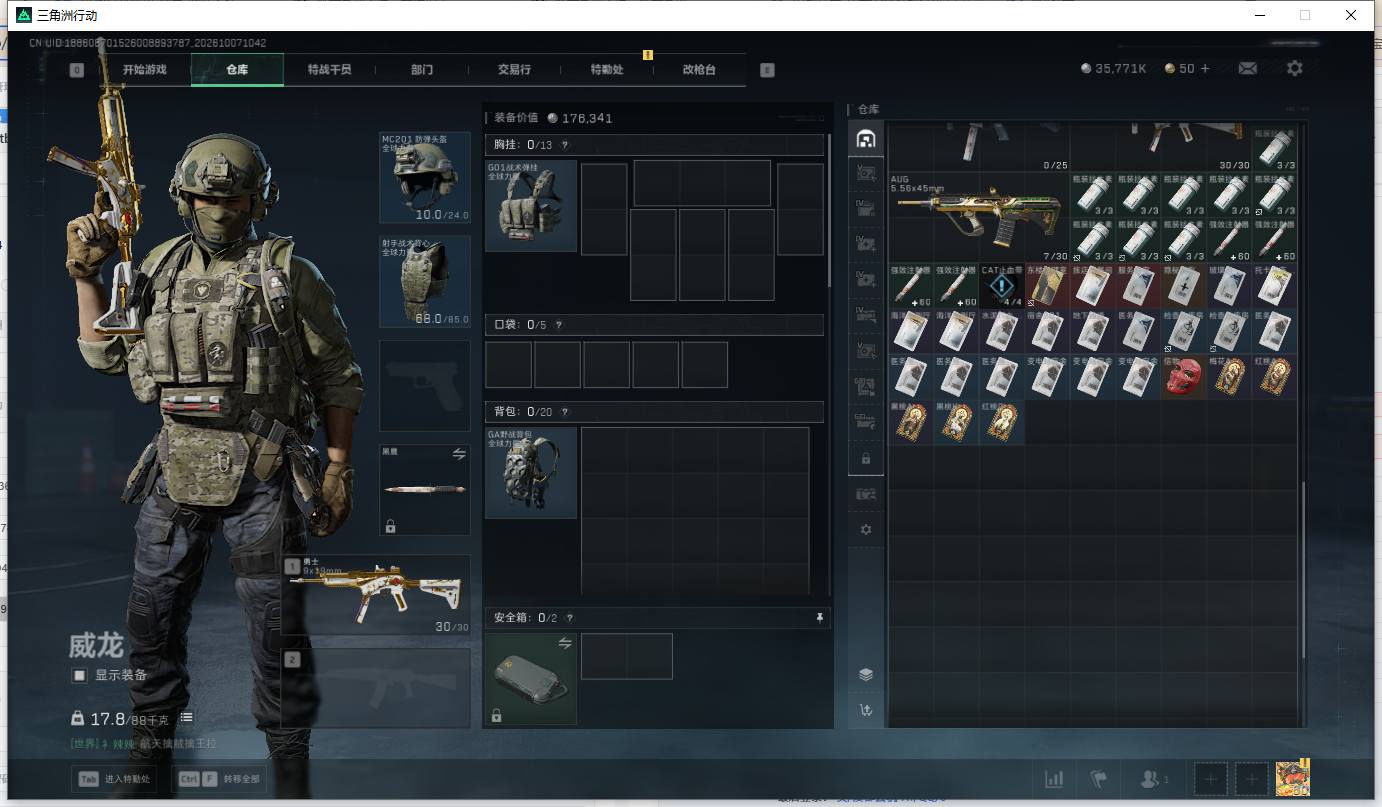Screen dimensions: 1382x807
Task: Click the swap arrows on the melee knife slot
Action: 459,453
